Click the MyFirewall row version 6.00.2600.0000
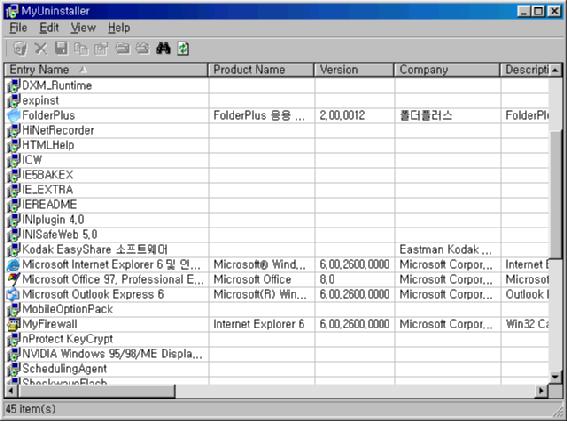567x425 pixels. pos(354,324)
